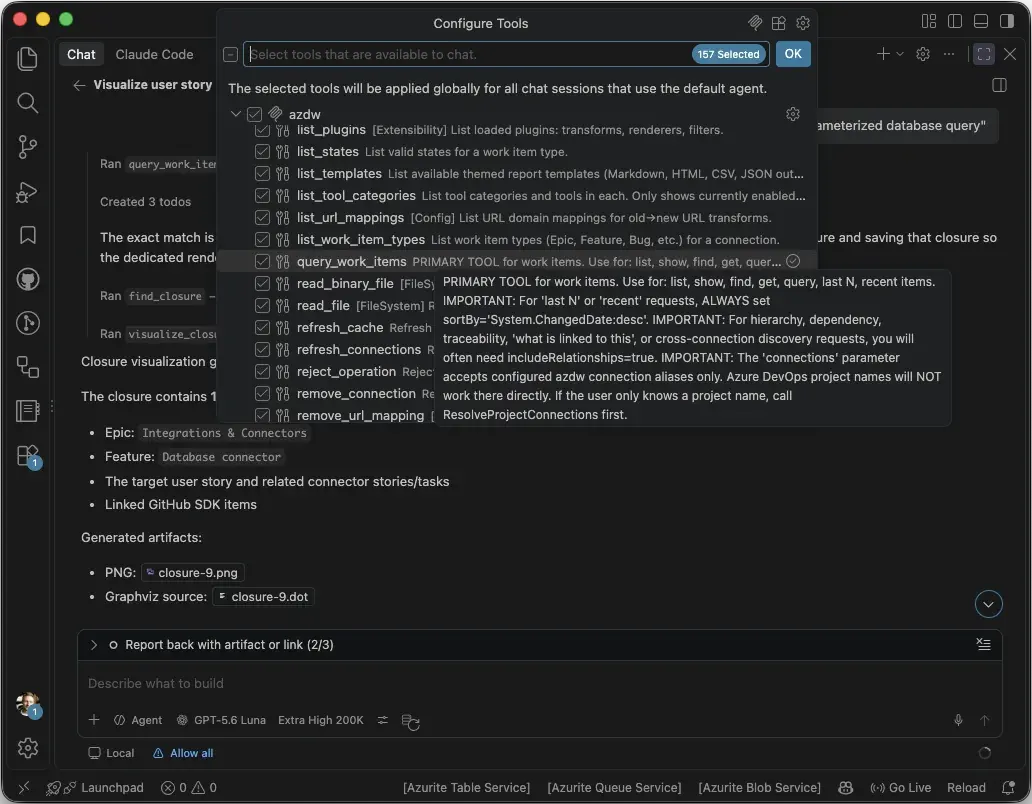Uncheck the refresh_cache tool

262,328
